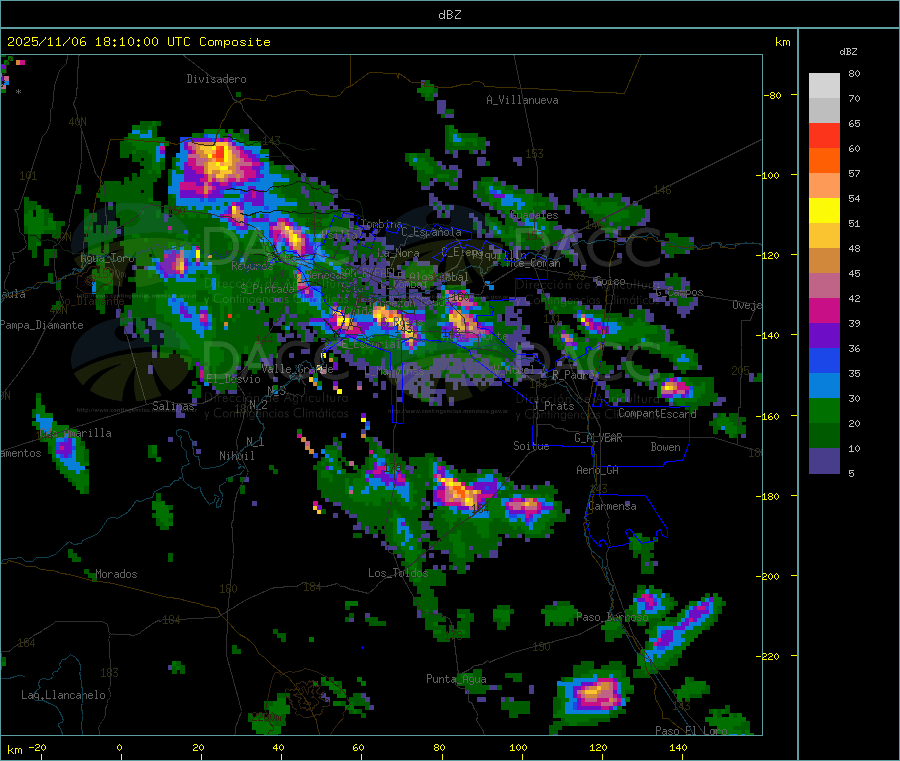This screenshot has width=900, height=761.
Task: Click the 'Bowen' map label
Action: click(x=665, y=447)
